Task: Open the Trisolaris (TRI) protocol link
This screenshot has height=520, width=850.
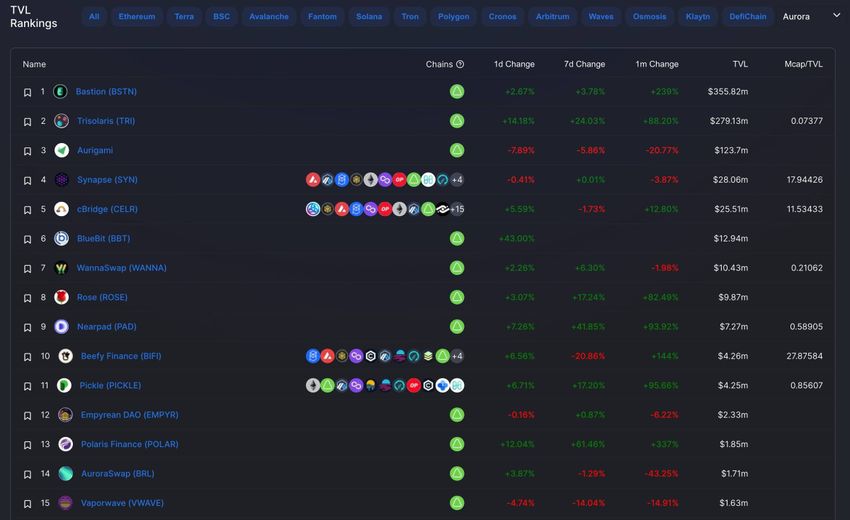Action: pyautogui.click(x=106, y=121)
